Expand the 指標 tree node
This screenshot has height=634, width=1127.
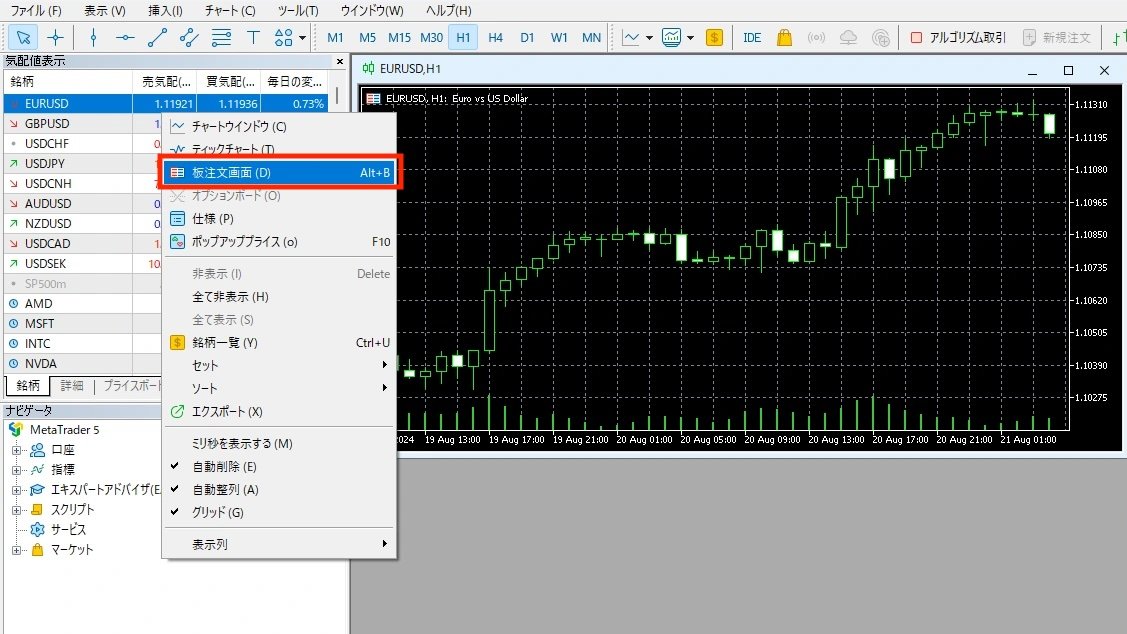[x=16, y=469]
